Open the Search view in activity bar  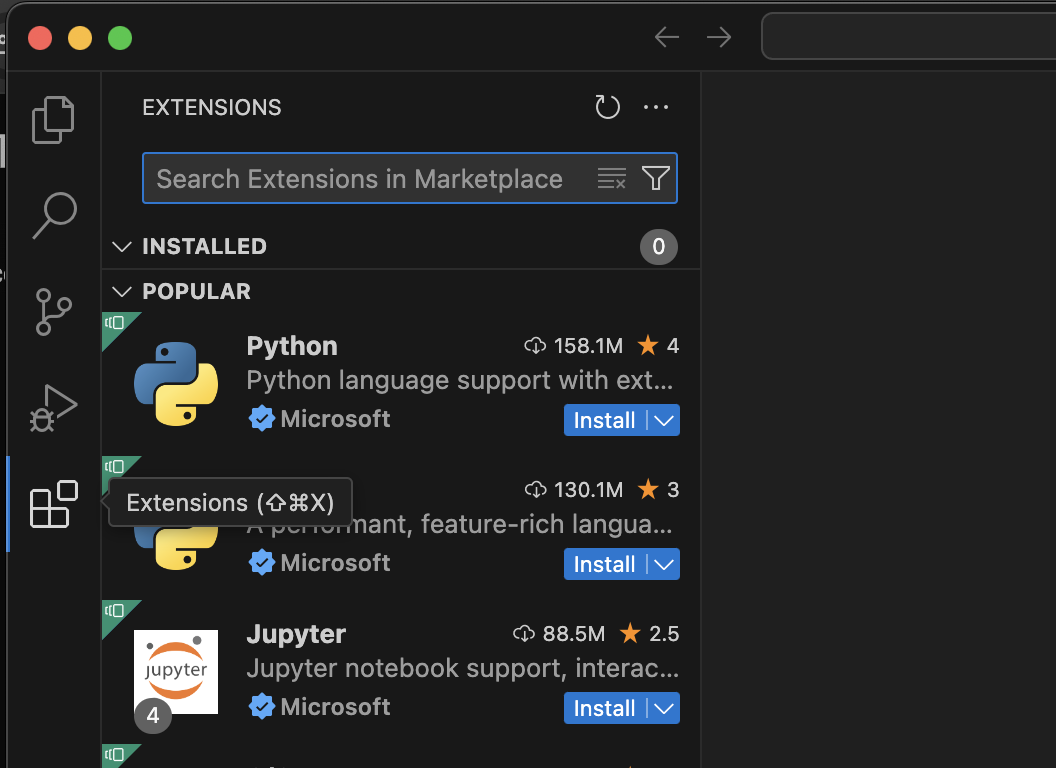pyautogui.click(x=55, y=216)
